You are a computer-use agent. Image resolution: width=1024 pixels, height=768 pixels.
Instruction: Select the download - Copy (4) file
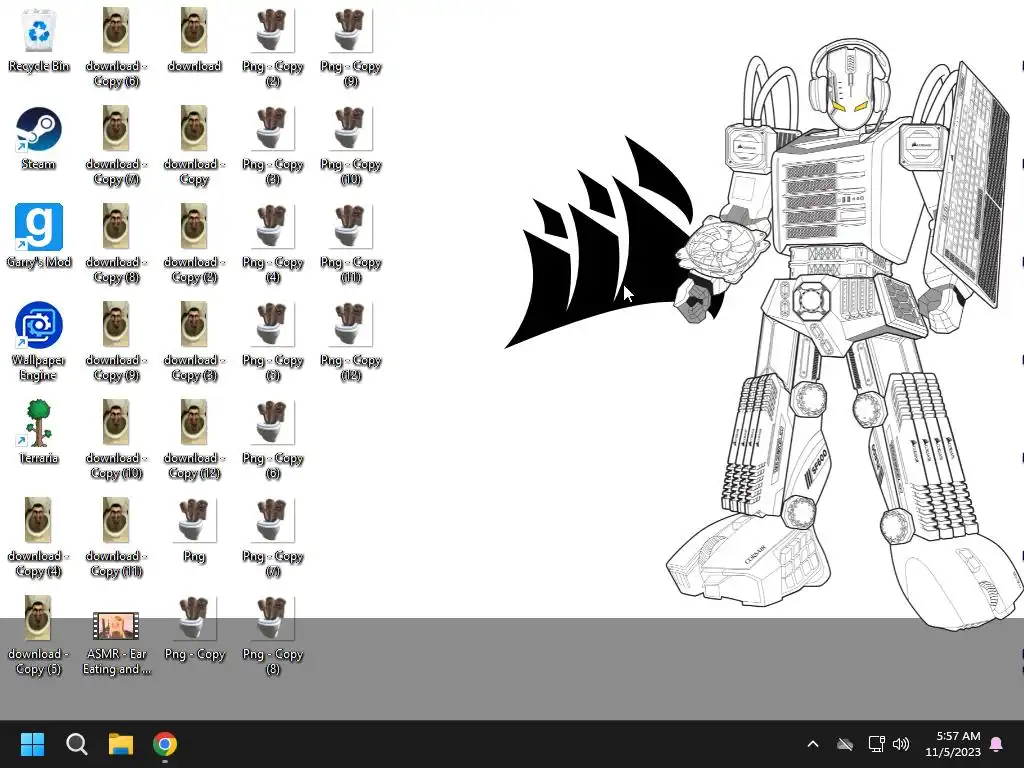39,537
